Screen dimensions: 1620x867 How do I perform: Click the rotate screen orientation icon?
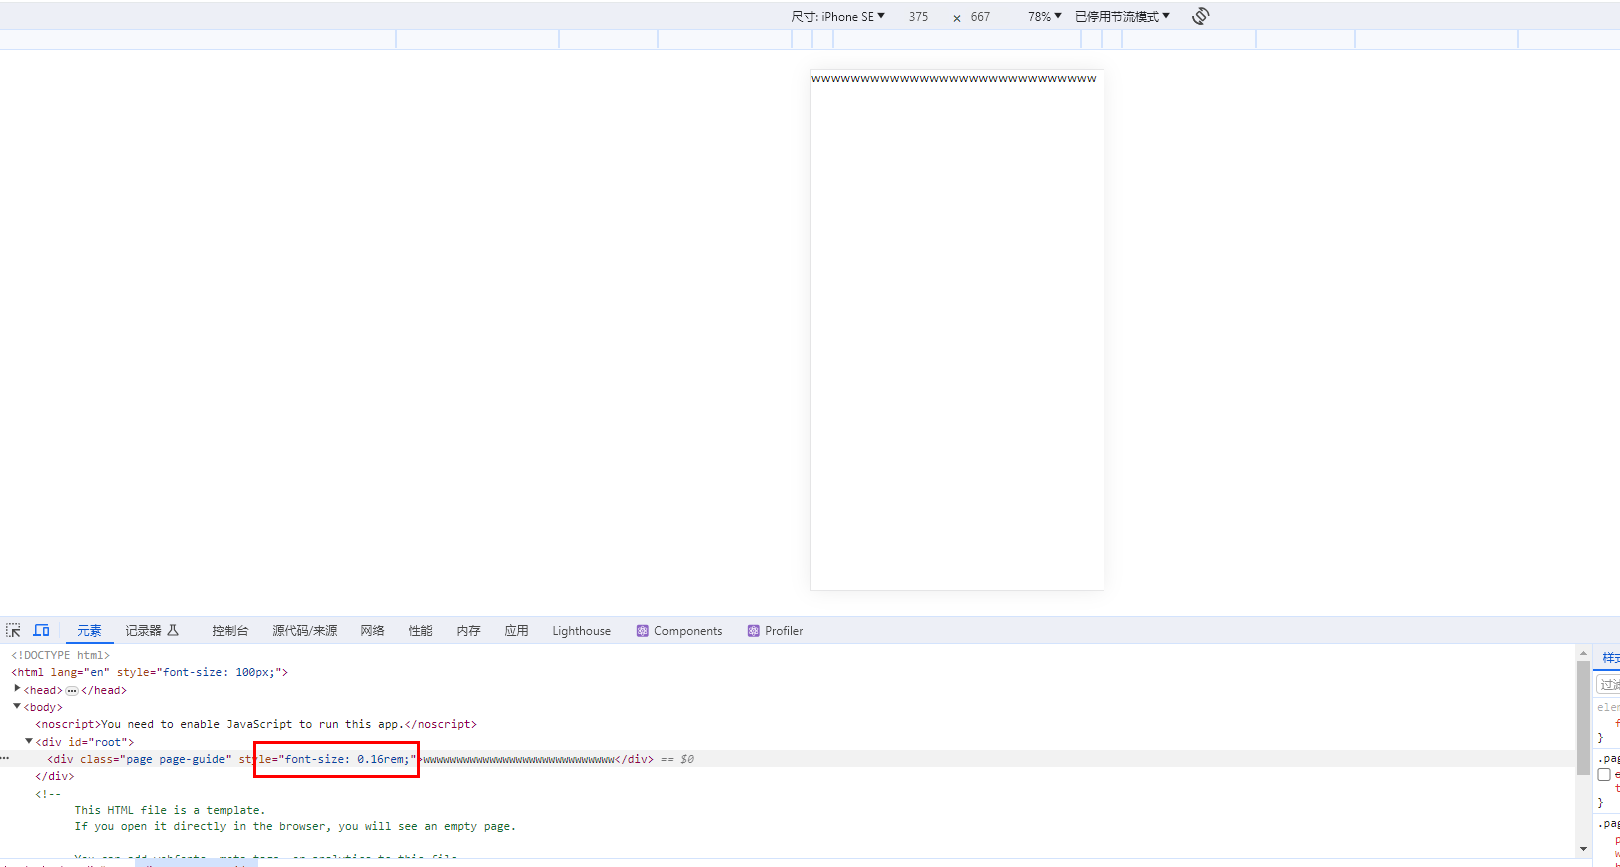(1201, 16)
